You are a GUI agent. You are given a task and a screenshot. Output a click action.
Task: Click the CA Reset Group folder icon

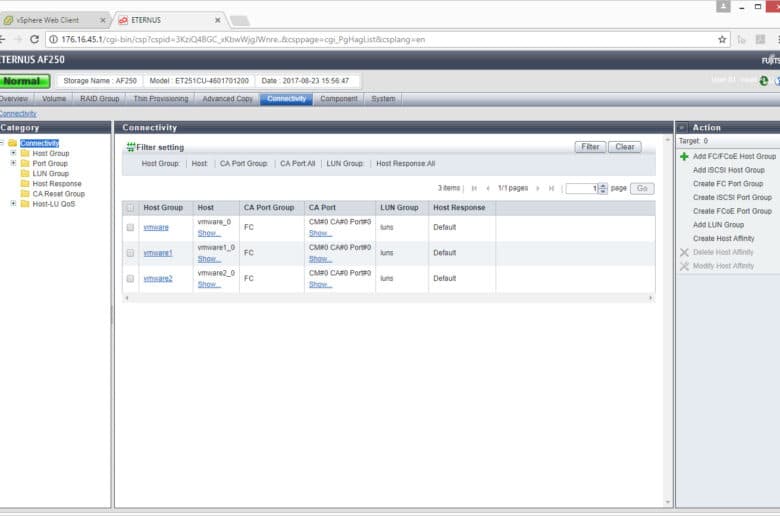25,194
